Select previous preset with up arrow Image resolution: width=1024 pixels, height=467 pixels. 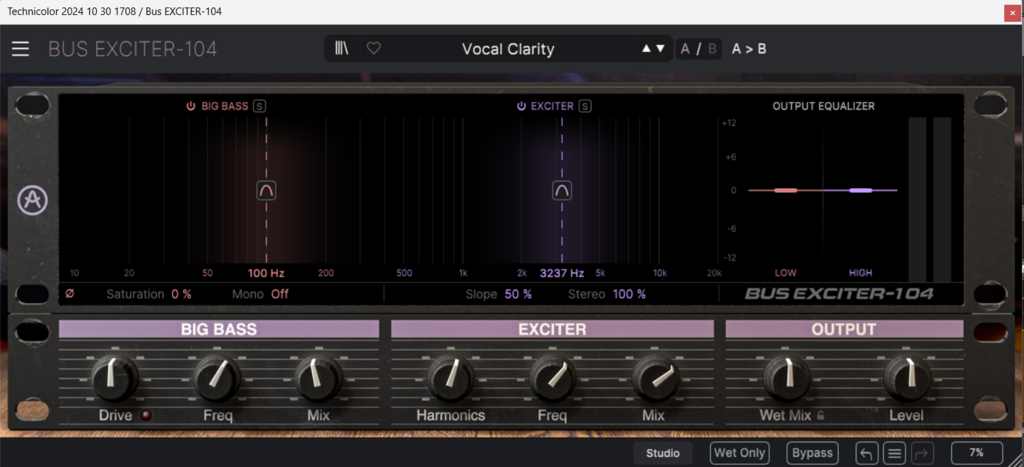(x=646, y=48)
